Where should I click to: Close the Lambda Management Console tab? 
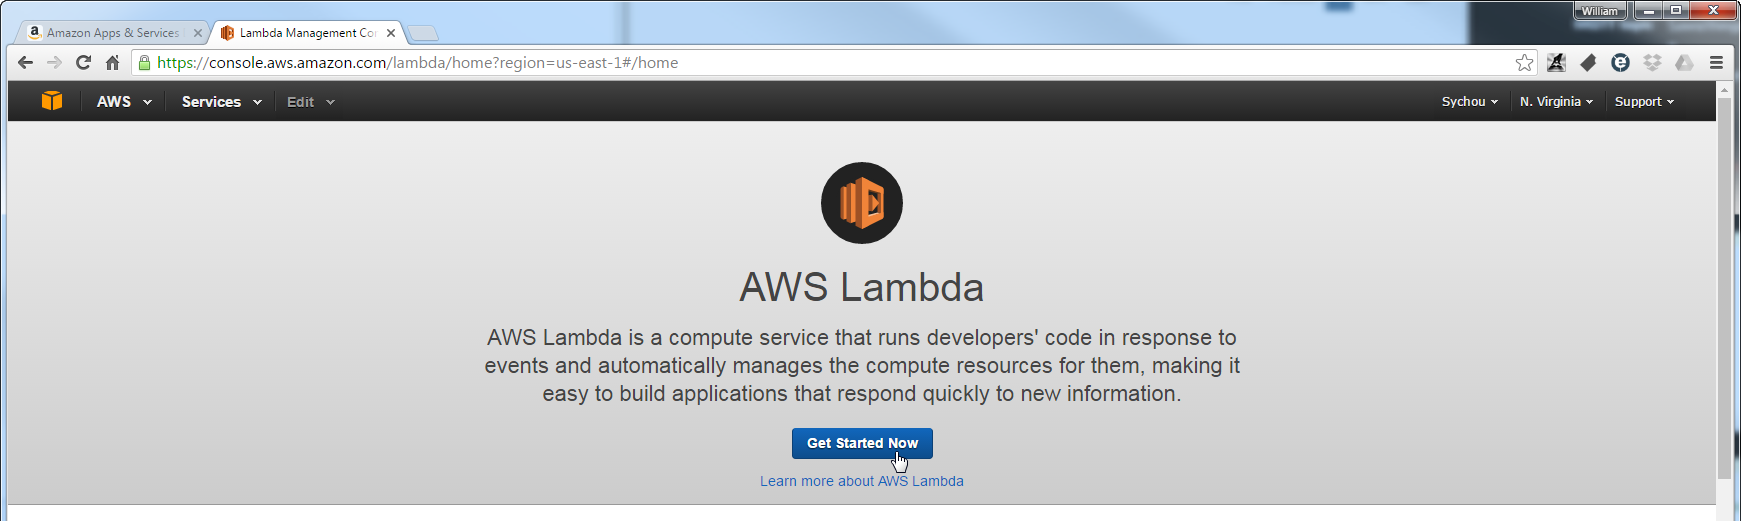click(x=391, y=33)
